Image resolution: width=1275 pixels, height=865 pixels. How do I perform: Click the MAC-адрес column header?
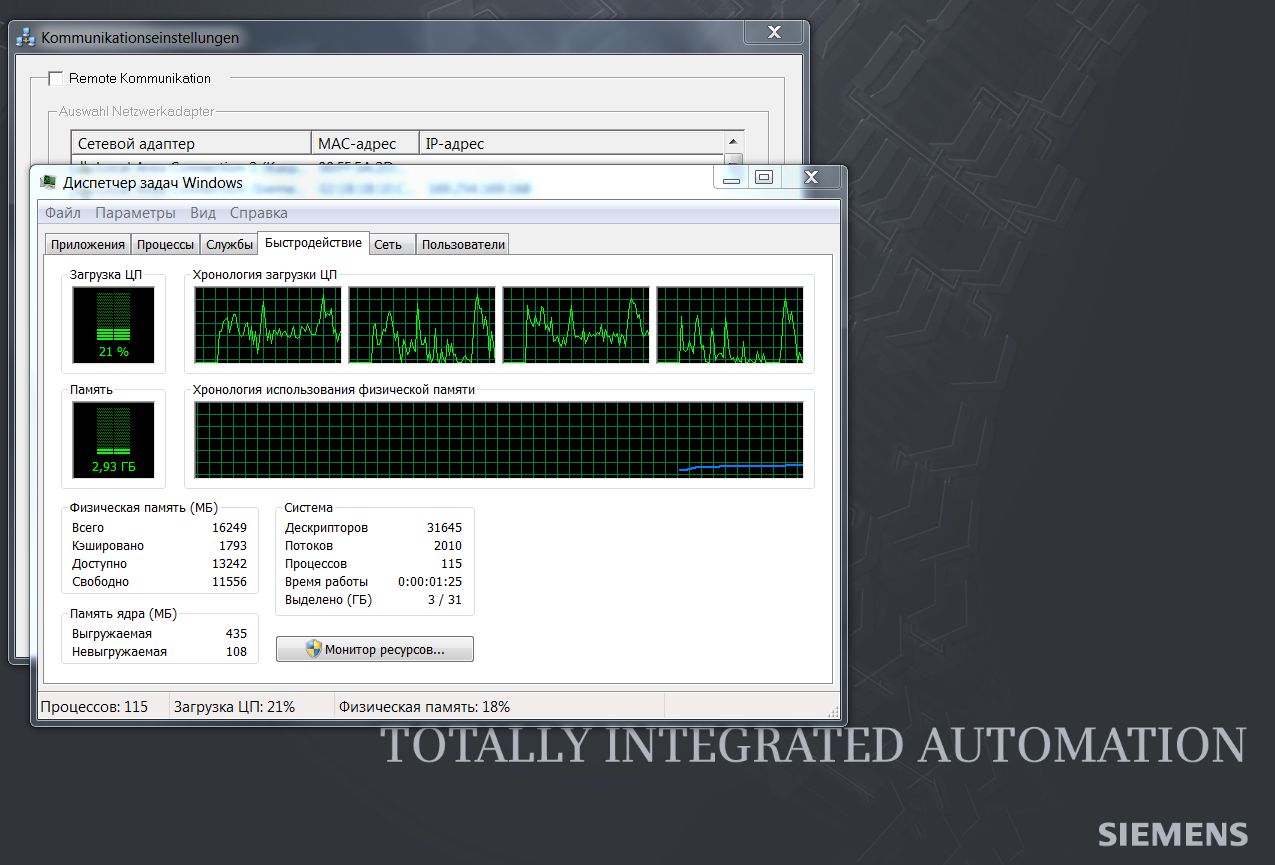(x=364, y=144)
